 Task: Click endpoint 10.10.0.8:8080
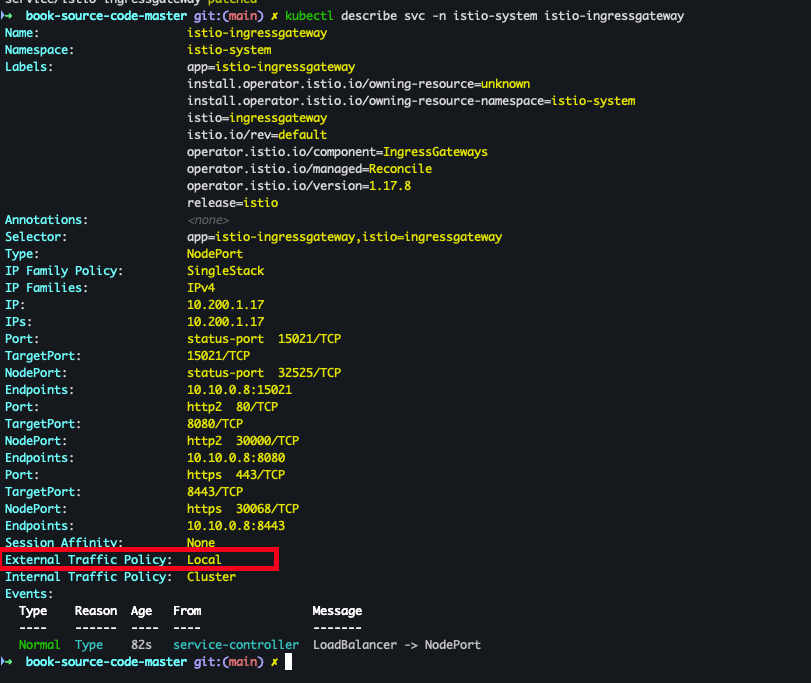(x=236, y=458)
